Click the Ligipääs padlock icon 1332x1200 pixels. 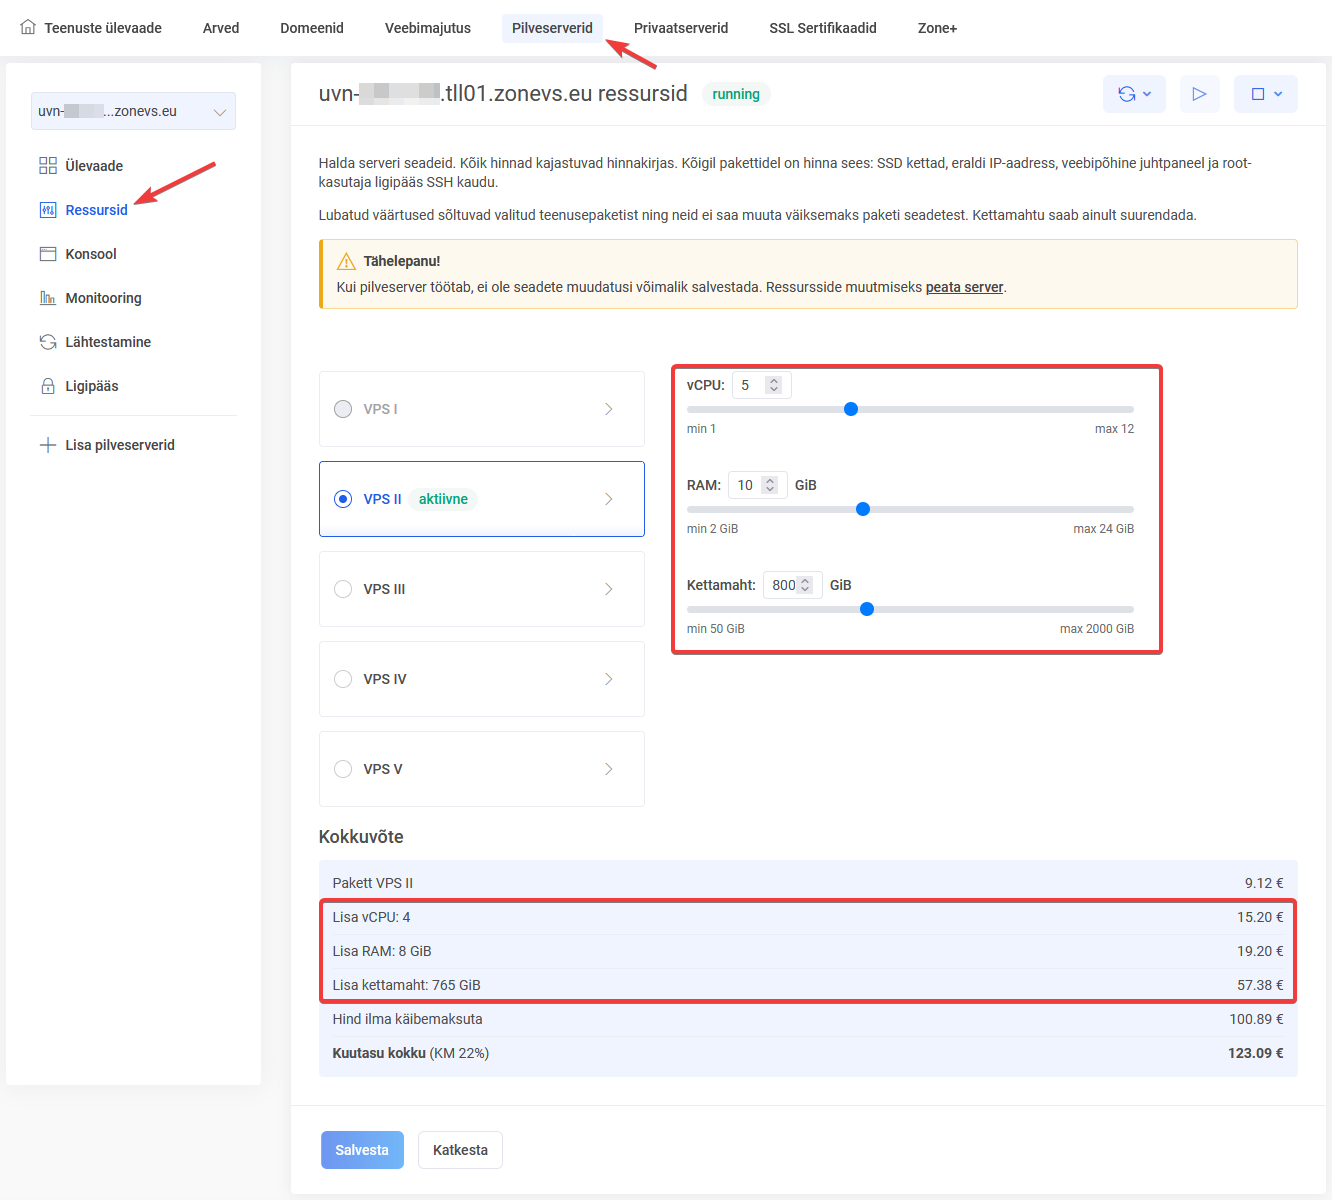pos(48,386)
